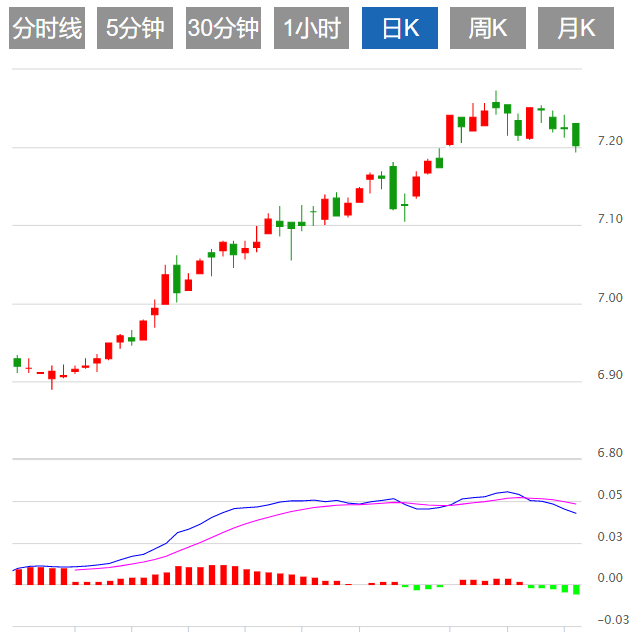Viewport: 644px width, 632px height.
Task: Show the 1小时 chart view
Action: (x=311, y=28)
